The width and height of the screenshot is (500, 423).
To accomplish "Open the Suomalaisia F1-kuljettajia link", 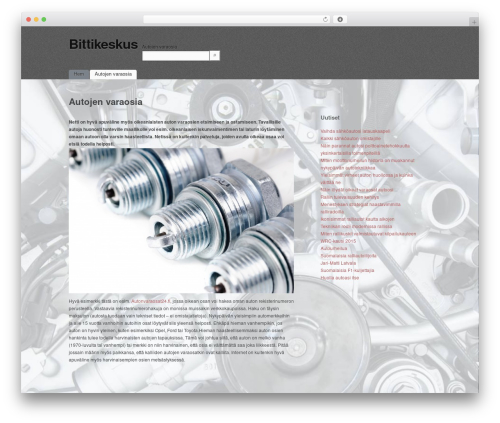I will pos(347,270).
